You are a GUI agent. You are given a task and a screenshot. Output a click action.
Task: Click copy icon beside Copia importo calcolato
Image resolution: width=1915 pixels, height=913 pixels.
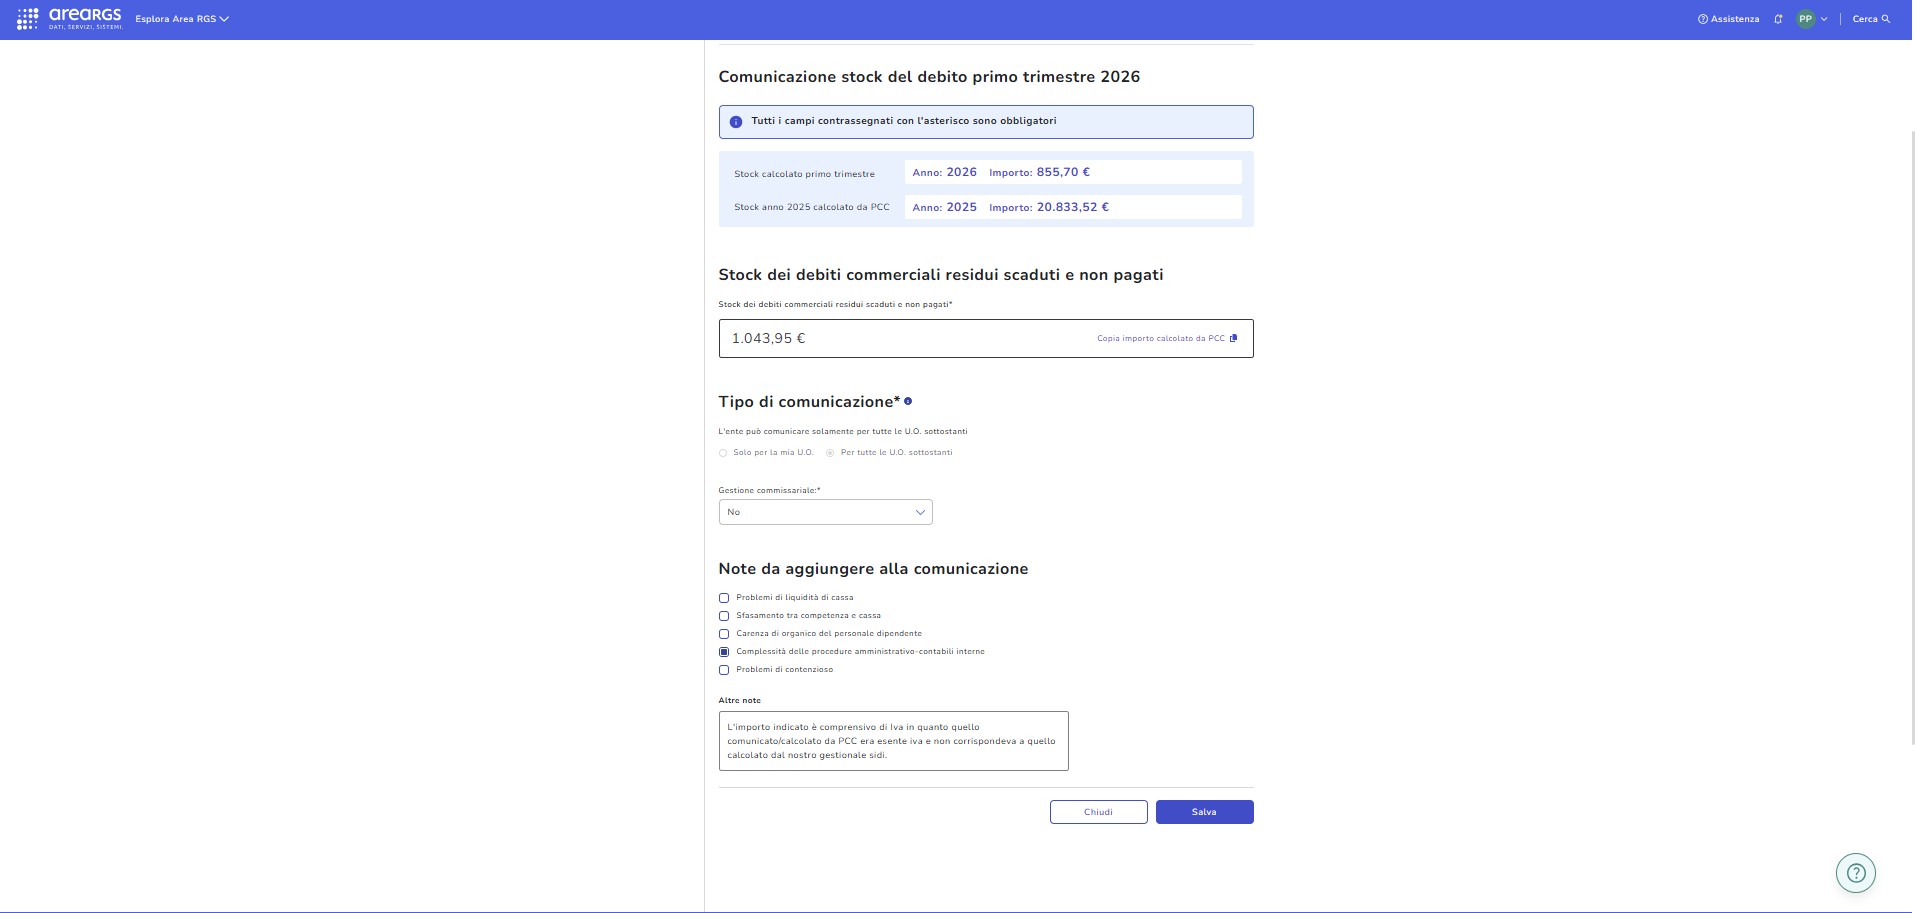coord(1233,339)
